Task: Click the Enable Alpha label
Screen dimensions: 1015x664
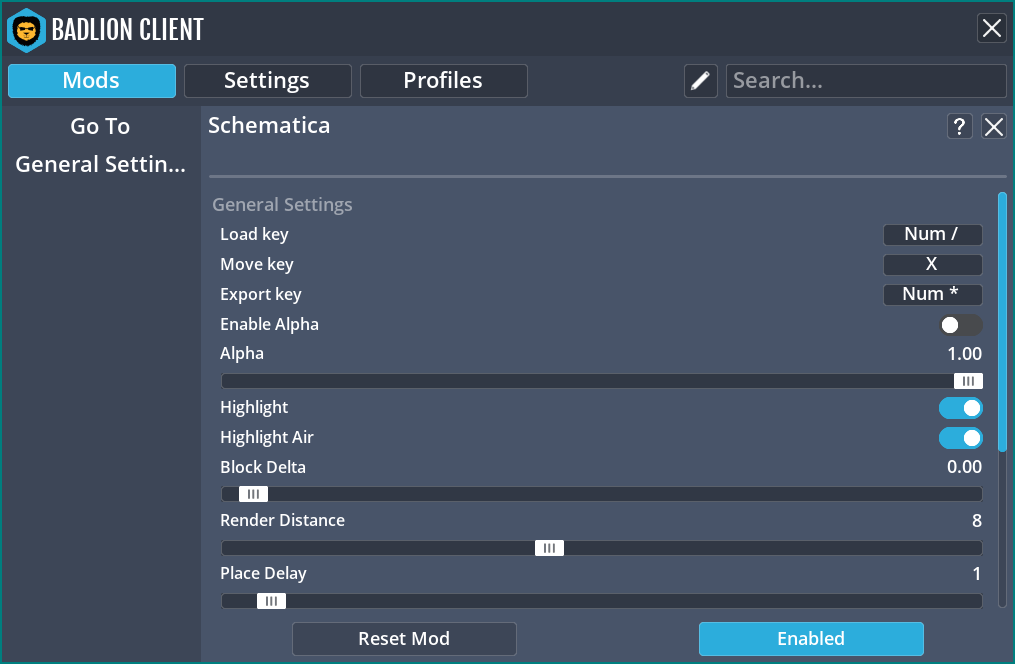Action: pos(269,324)
